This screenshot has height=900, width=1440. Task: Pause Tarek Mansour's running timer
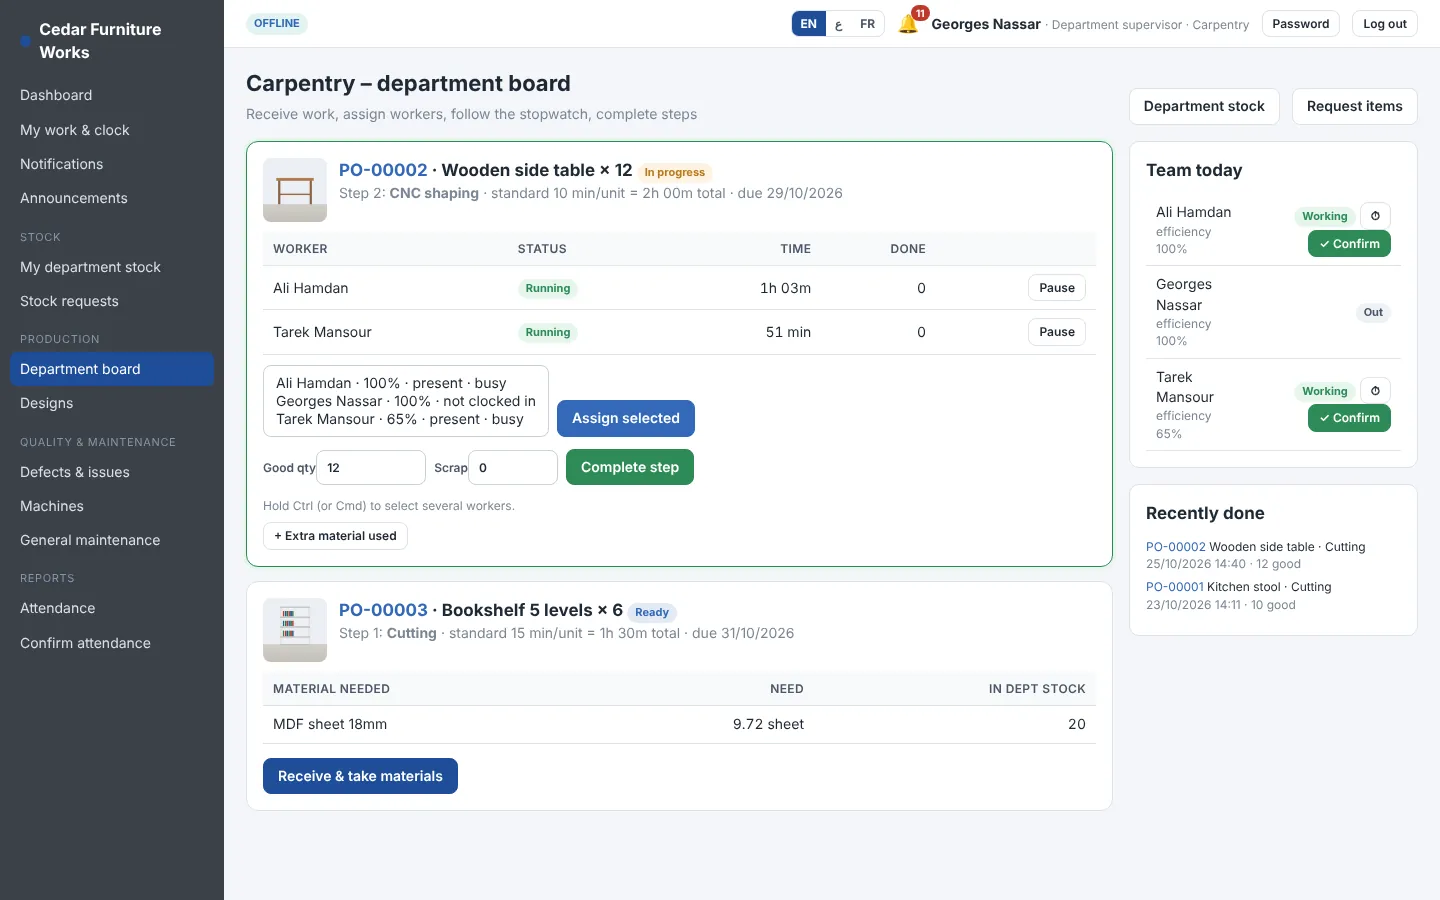pyautogui.click(x=1057, y=332)
